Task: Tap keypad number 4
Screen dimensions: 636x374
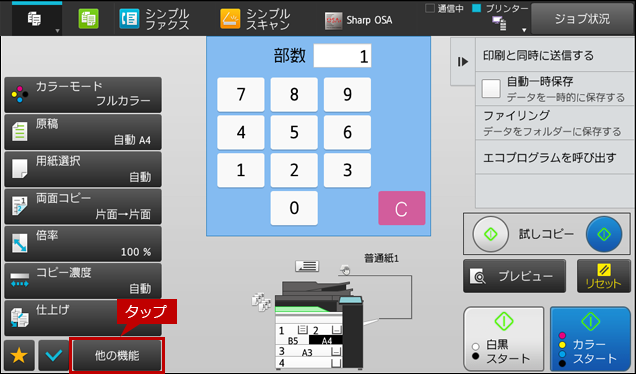Action: pos(241,132)
